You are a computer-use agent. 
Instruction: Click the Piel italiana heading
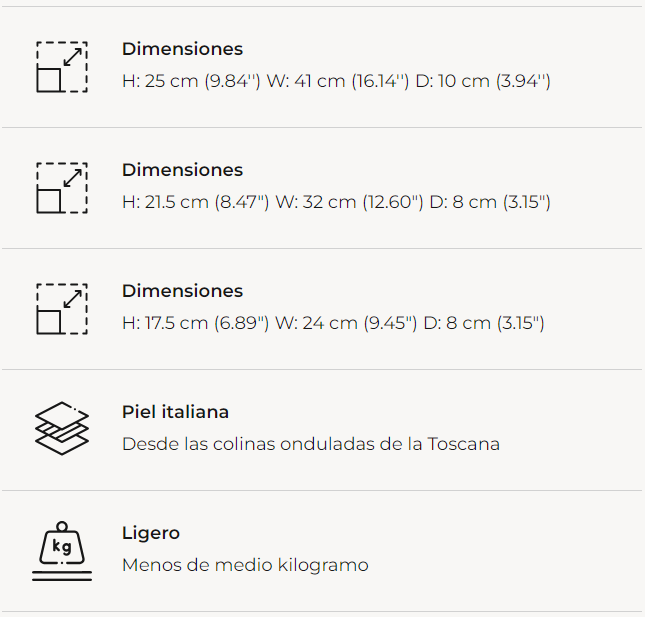click(175, 412)
